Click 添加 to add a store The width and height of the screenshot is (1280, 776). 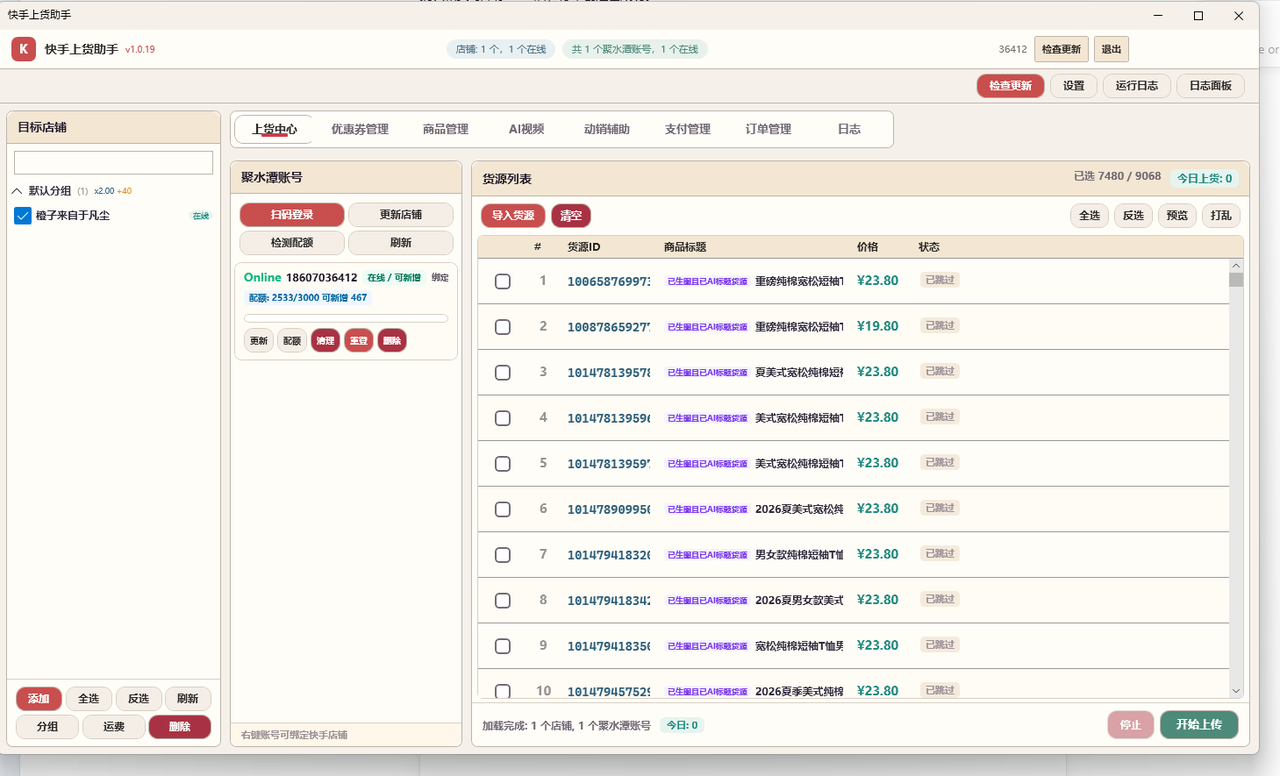39,699
